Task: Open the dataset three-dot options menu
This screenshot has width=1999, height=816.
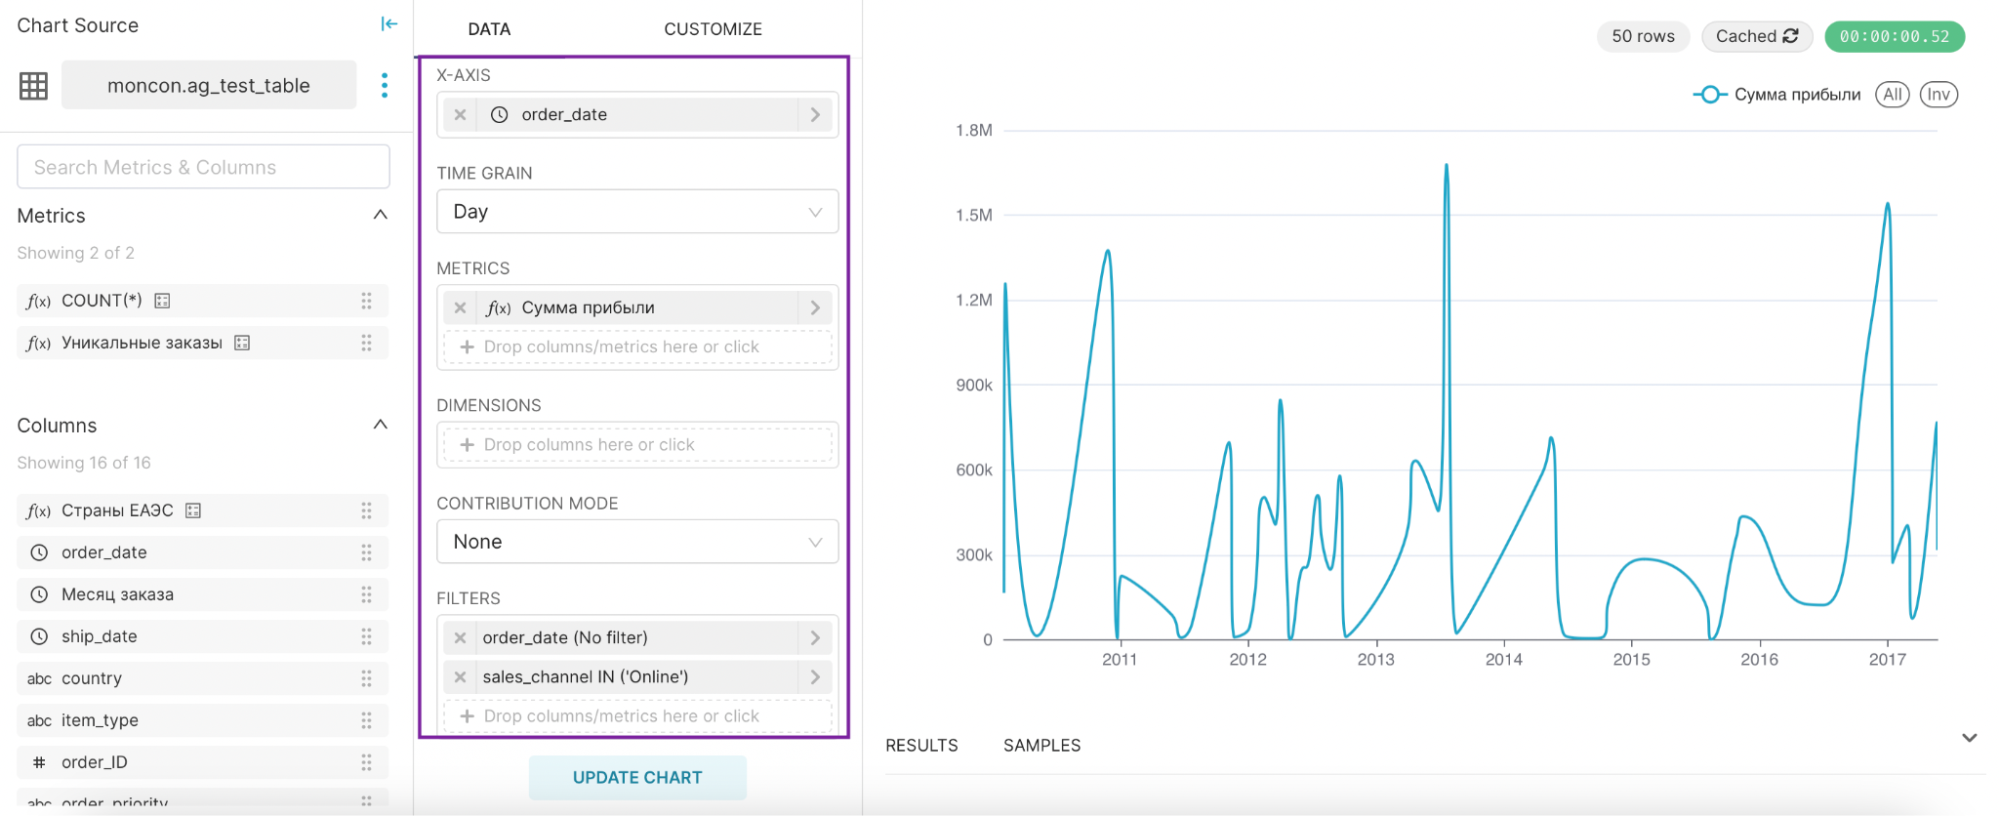Action: click(384, 86)
